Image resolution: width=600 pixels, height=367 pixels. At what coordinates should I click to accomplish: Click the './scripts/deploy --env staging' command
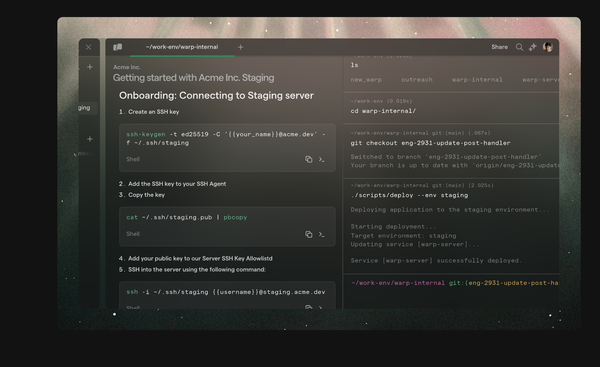pyautogui.click(x=409, y=195)
